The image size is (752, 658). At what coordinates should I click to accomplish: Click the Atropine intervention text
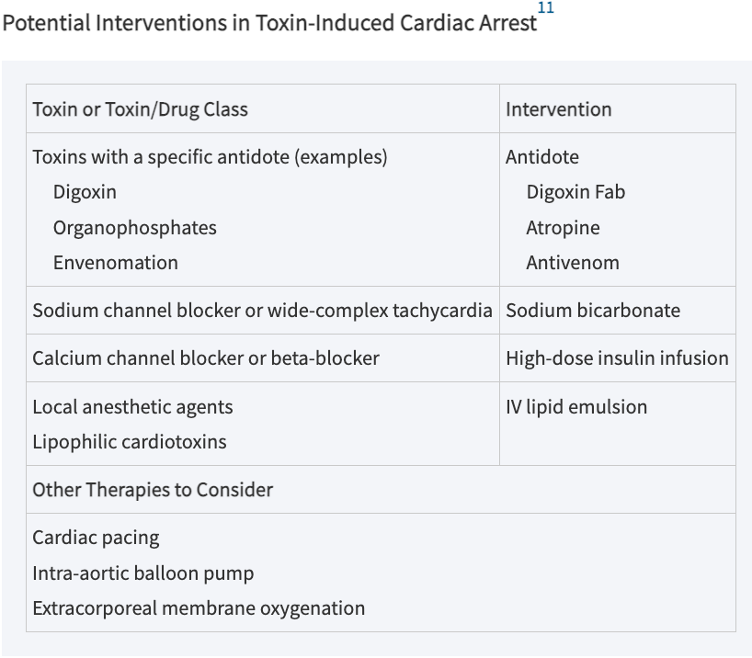click(x=563, y=228)
